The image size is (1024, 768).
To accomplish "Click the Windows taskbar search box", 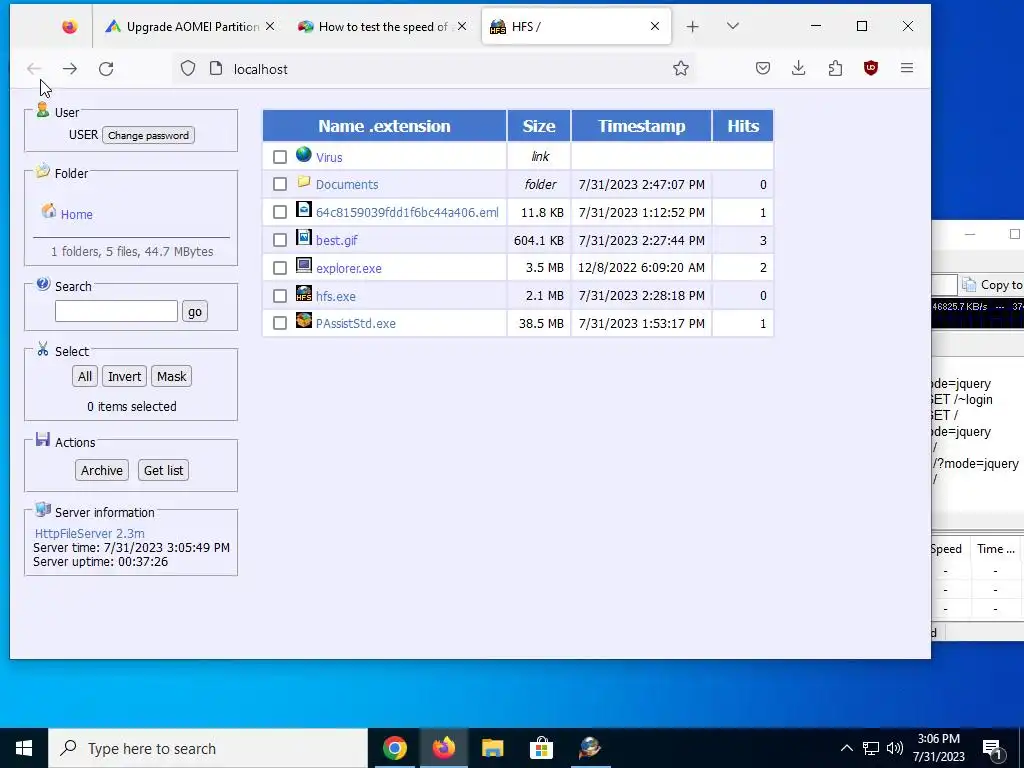I will (208, 748).
